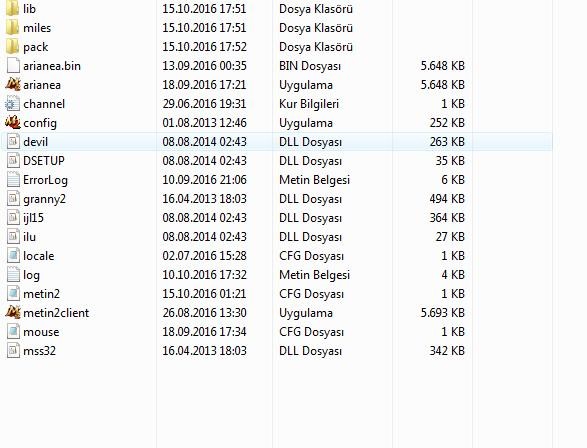Screen dimensions: 587x448
Task: Click the miles folder icon
Action: 13,27
